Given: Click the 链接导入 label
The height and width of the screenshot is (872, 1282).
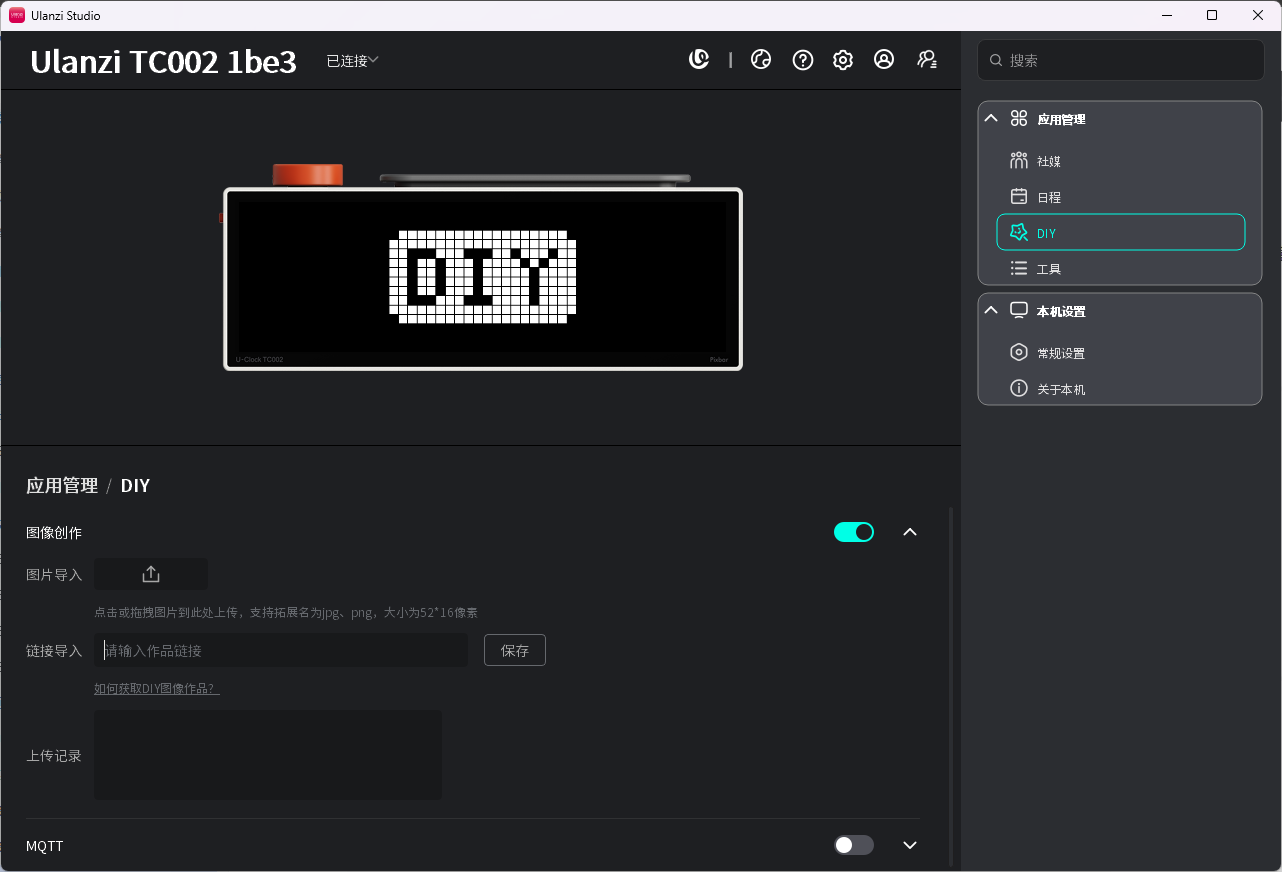Looking at the screenshot, I should click(x=54, y=651).
